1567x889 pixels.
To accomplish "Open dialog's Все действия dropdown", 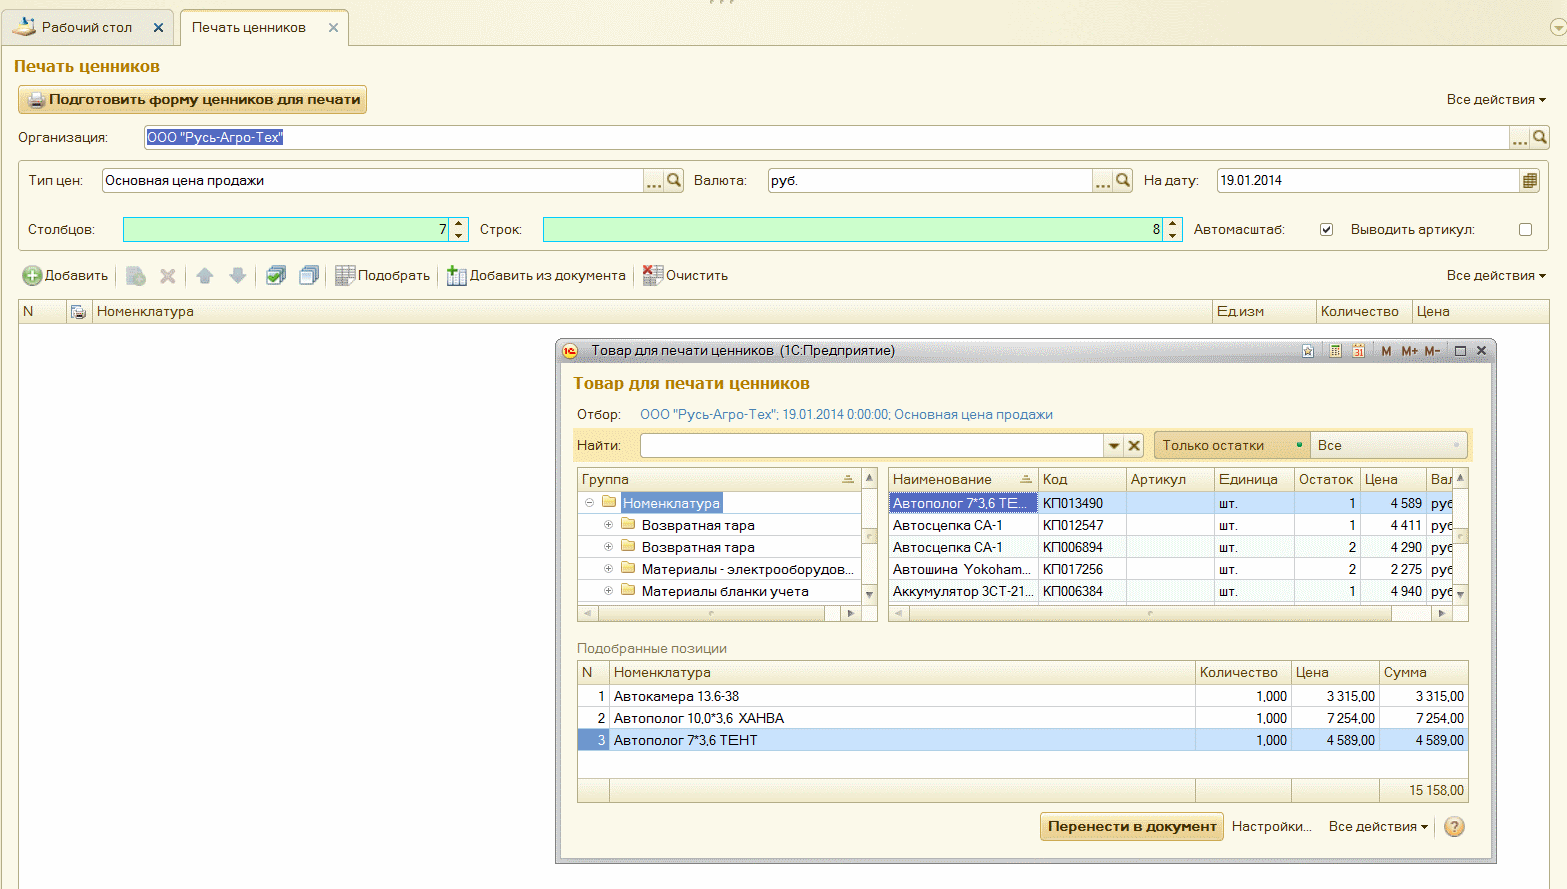I will pyautogui.click(x=1378, y=827).
